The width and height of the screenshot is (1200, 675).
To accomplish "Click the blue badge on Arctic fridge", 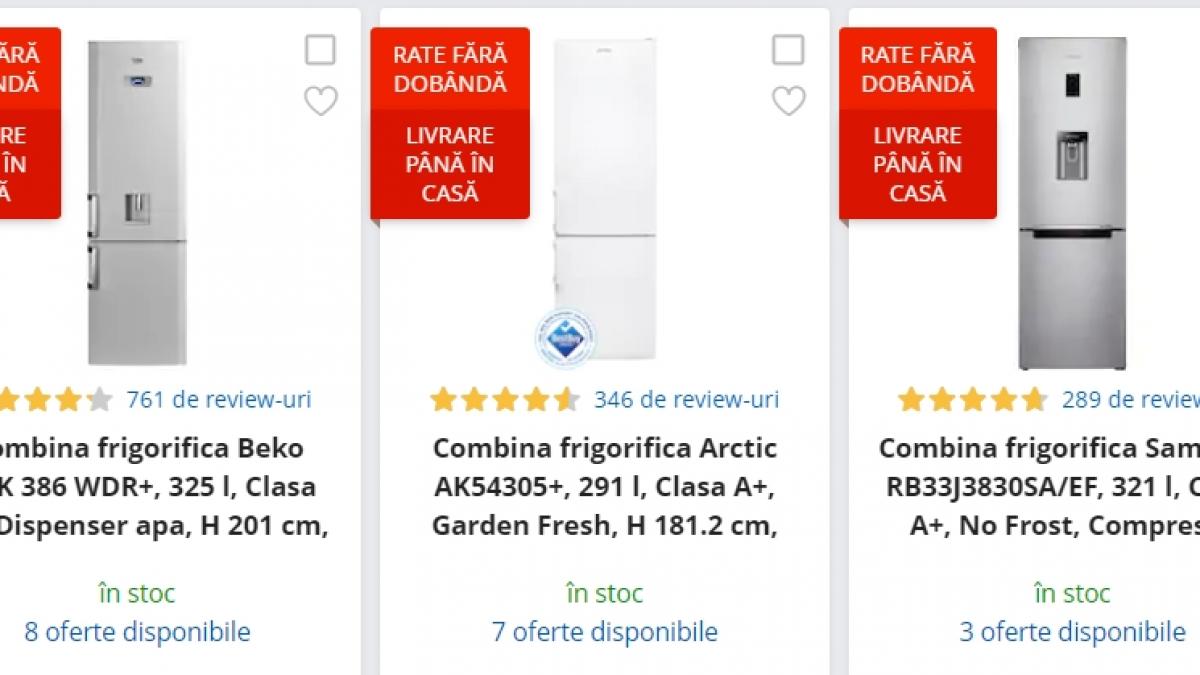I will 564,337.
